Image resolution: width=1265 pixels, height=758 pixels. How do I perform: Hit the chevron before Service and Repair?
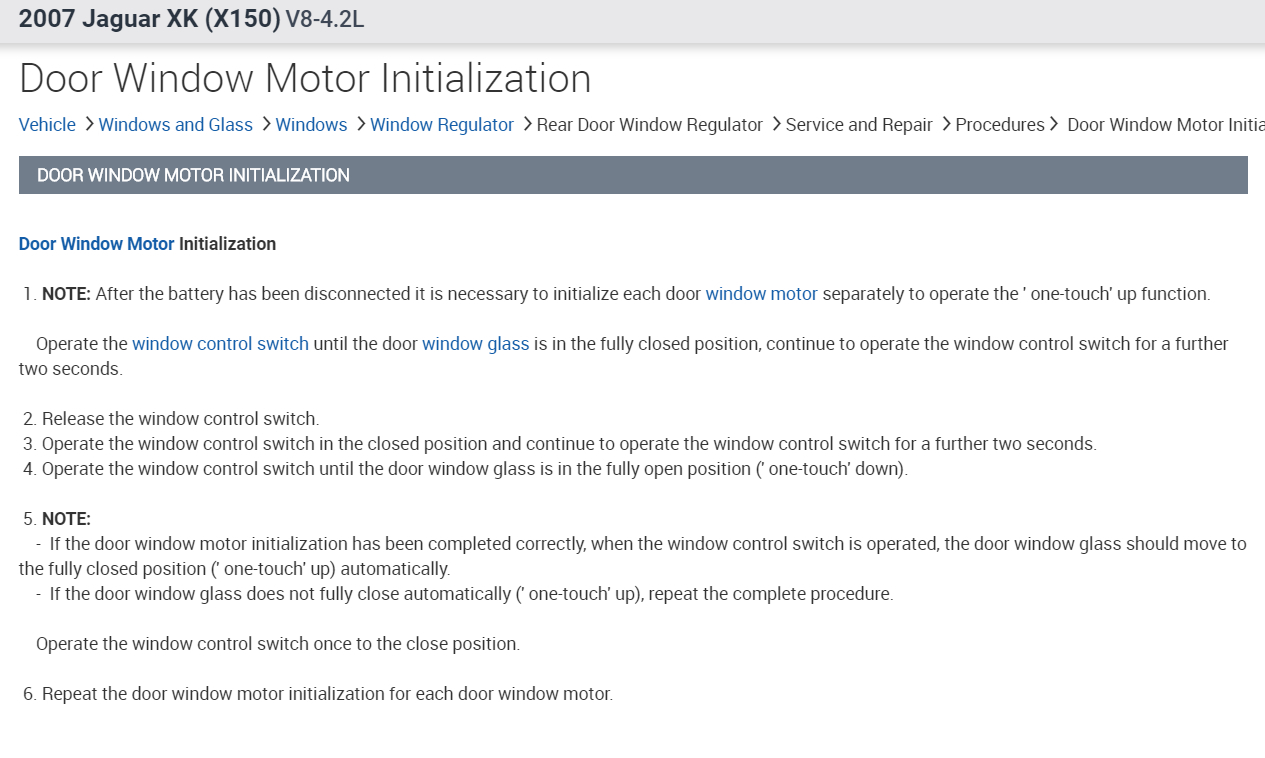(776, 125)
